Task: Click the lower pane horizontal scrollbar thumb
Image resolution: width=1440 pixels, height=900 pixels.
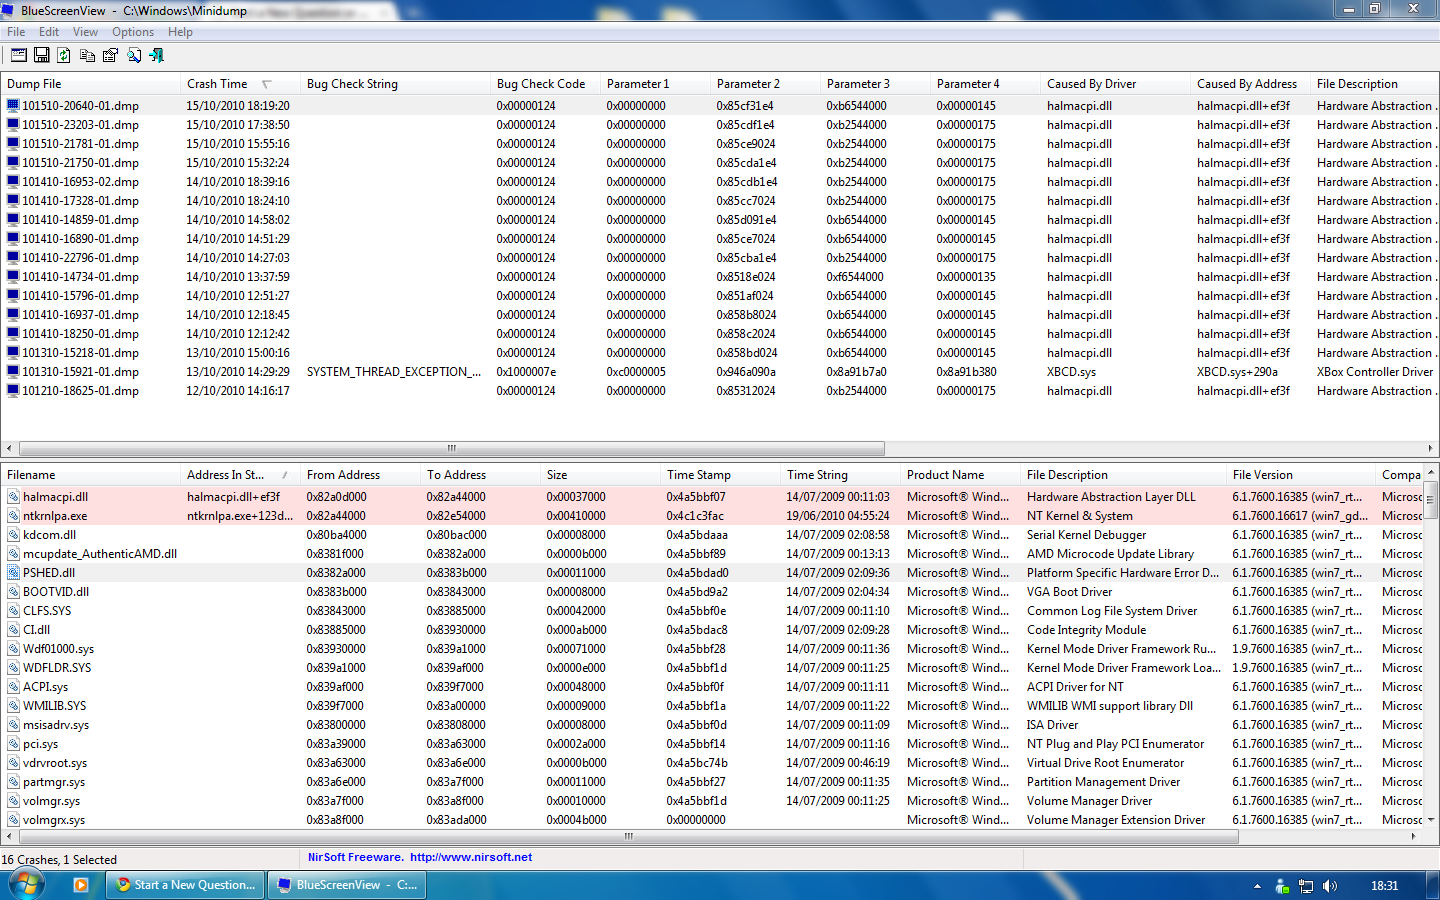Action: point(628,836)
